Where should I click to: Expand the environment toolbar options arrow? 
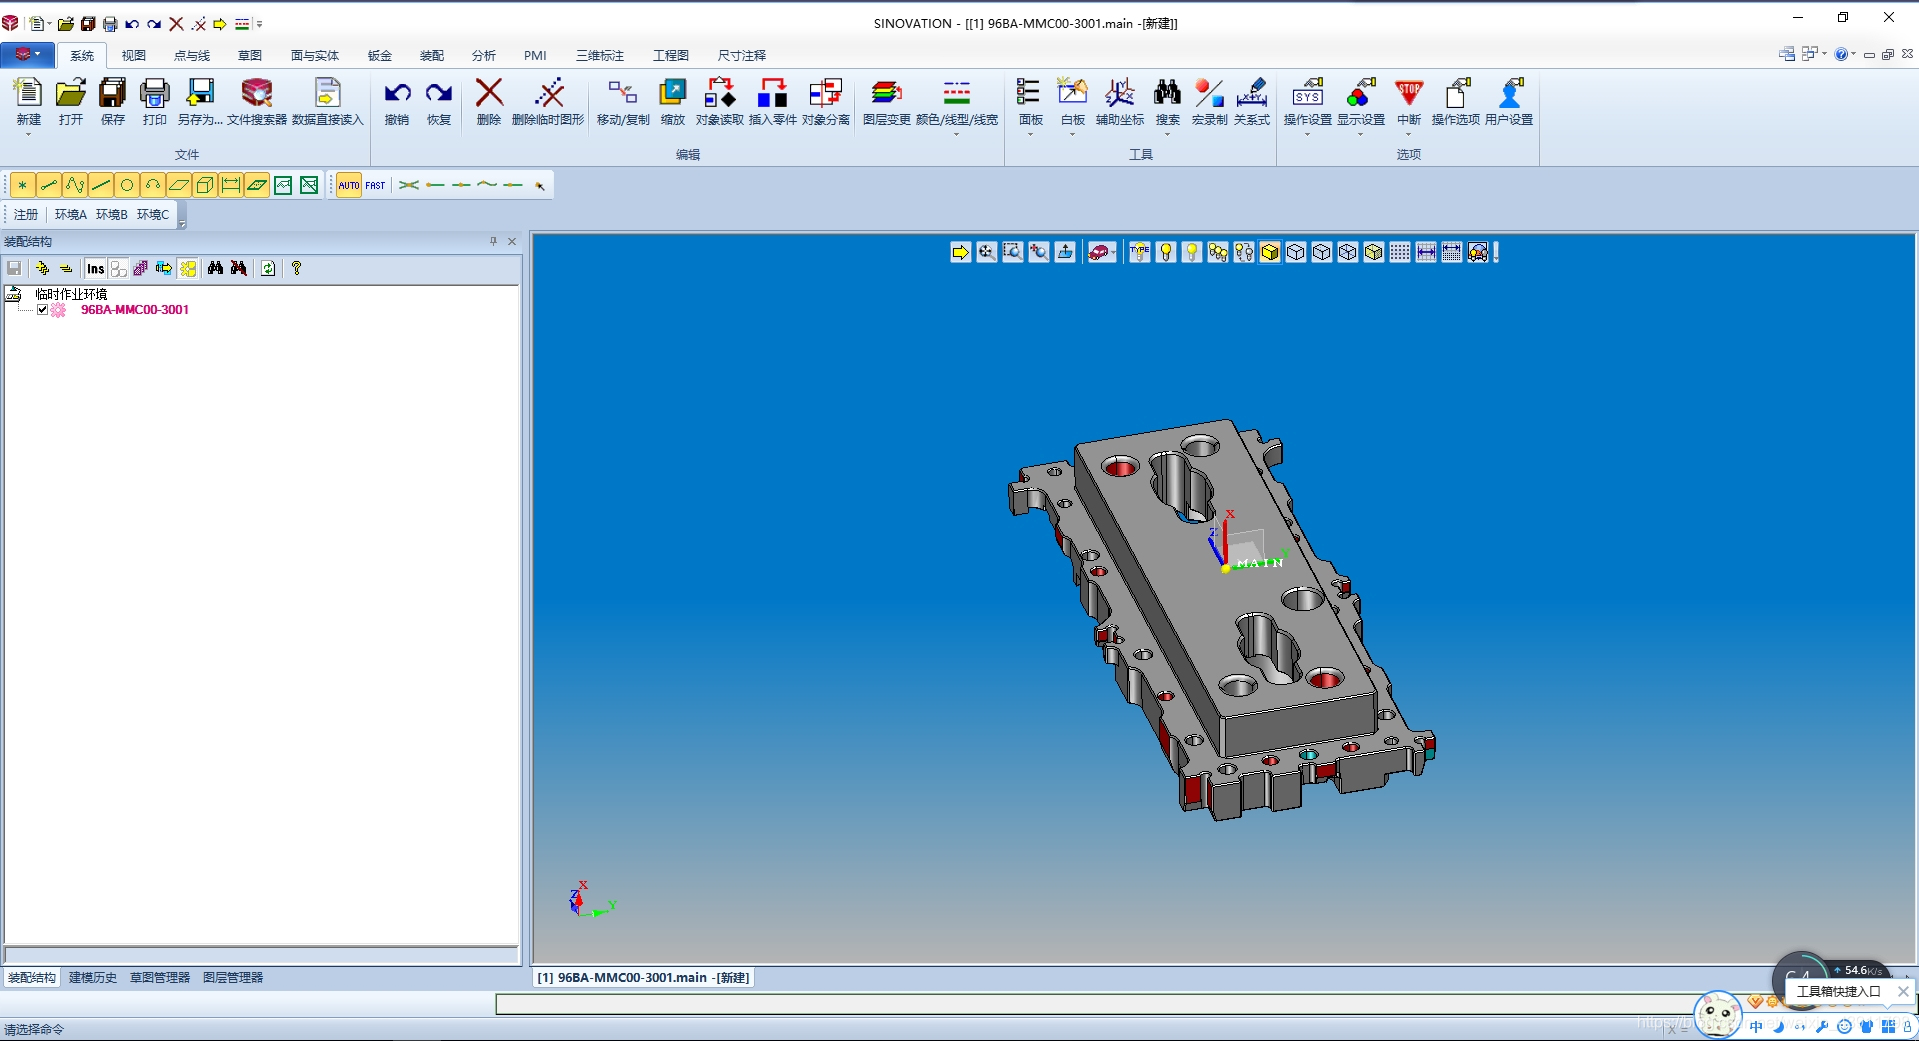coord(182,224)
